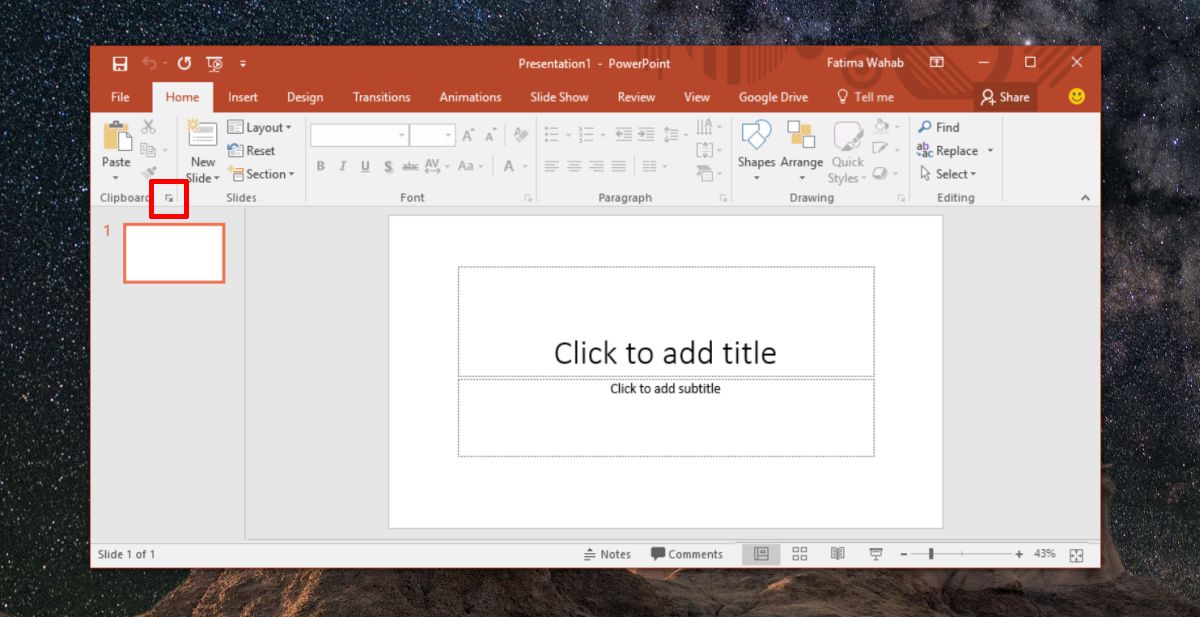Convert to SmartArt graphic icon
Image resolution: width=1200 pixels, height=617 pixels.
pos(708,173)
